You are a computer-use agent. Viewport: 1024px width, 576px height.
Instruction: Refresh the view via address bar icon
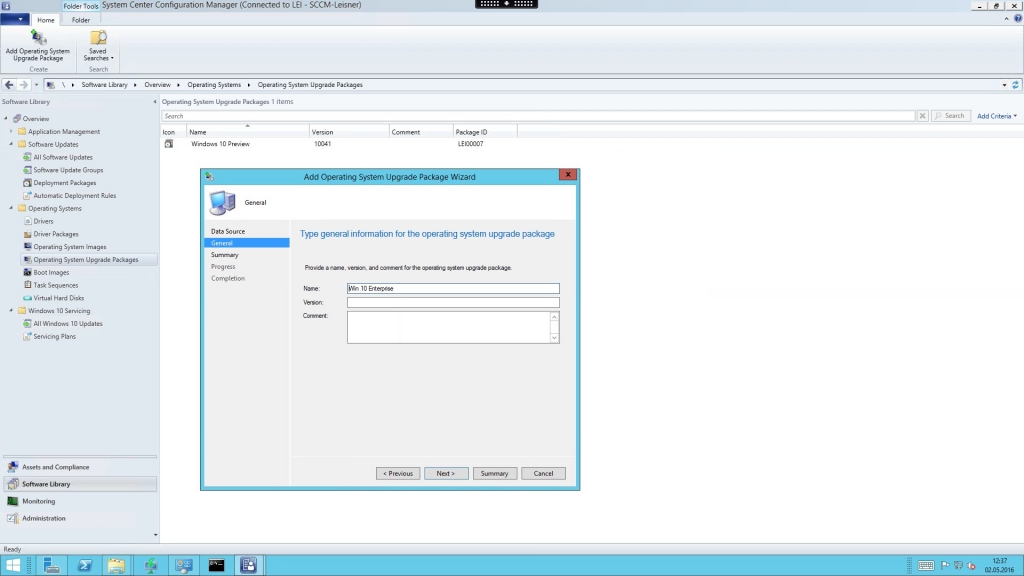point(1016,85)
